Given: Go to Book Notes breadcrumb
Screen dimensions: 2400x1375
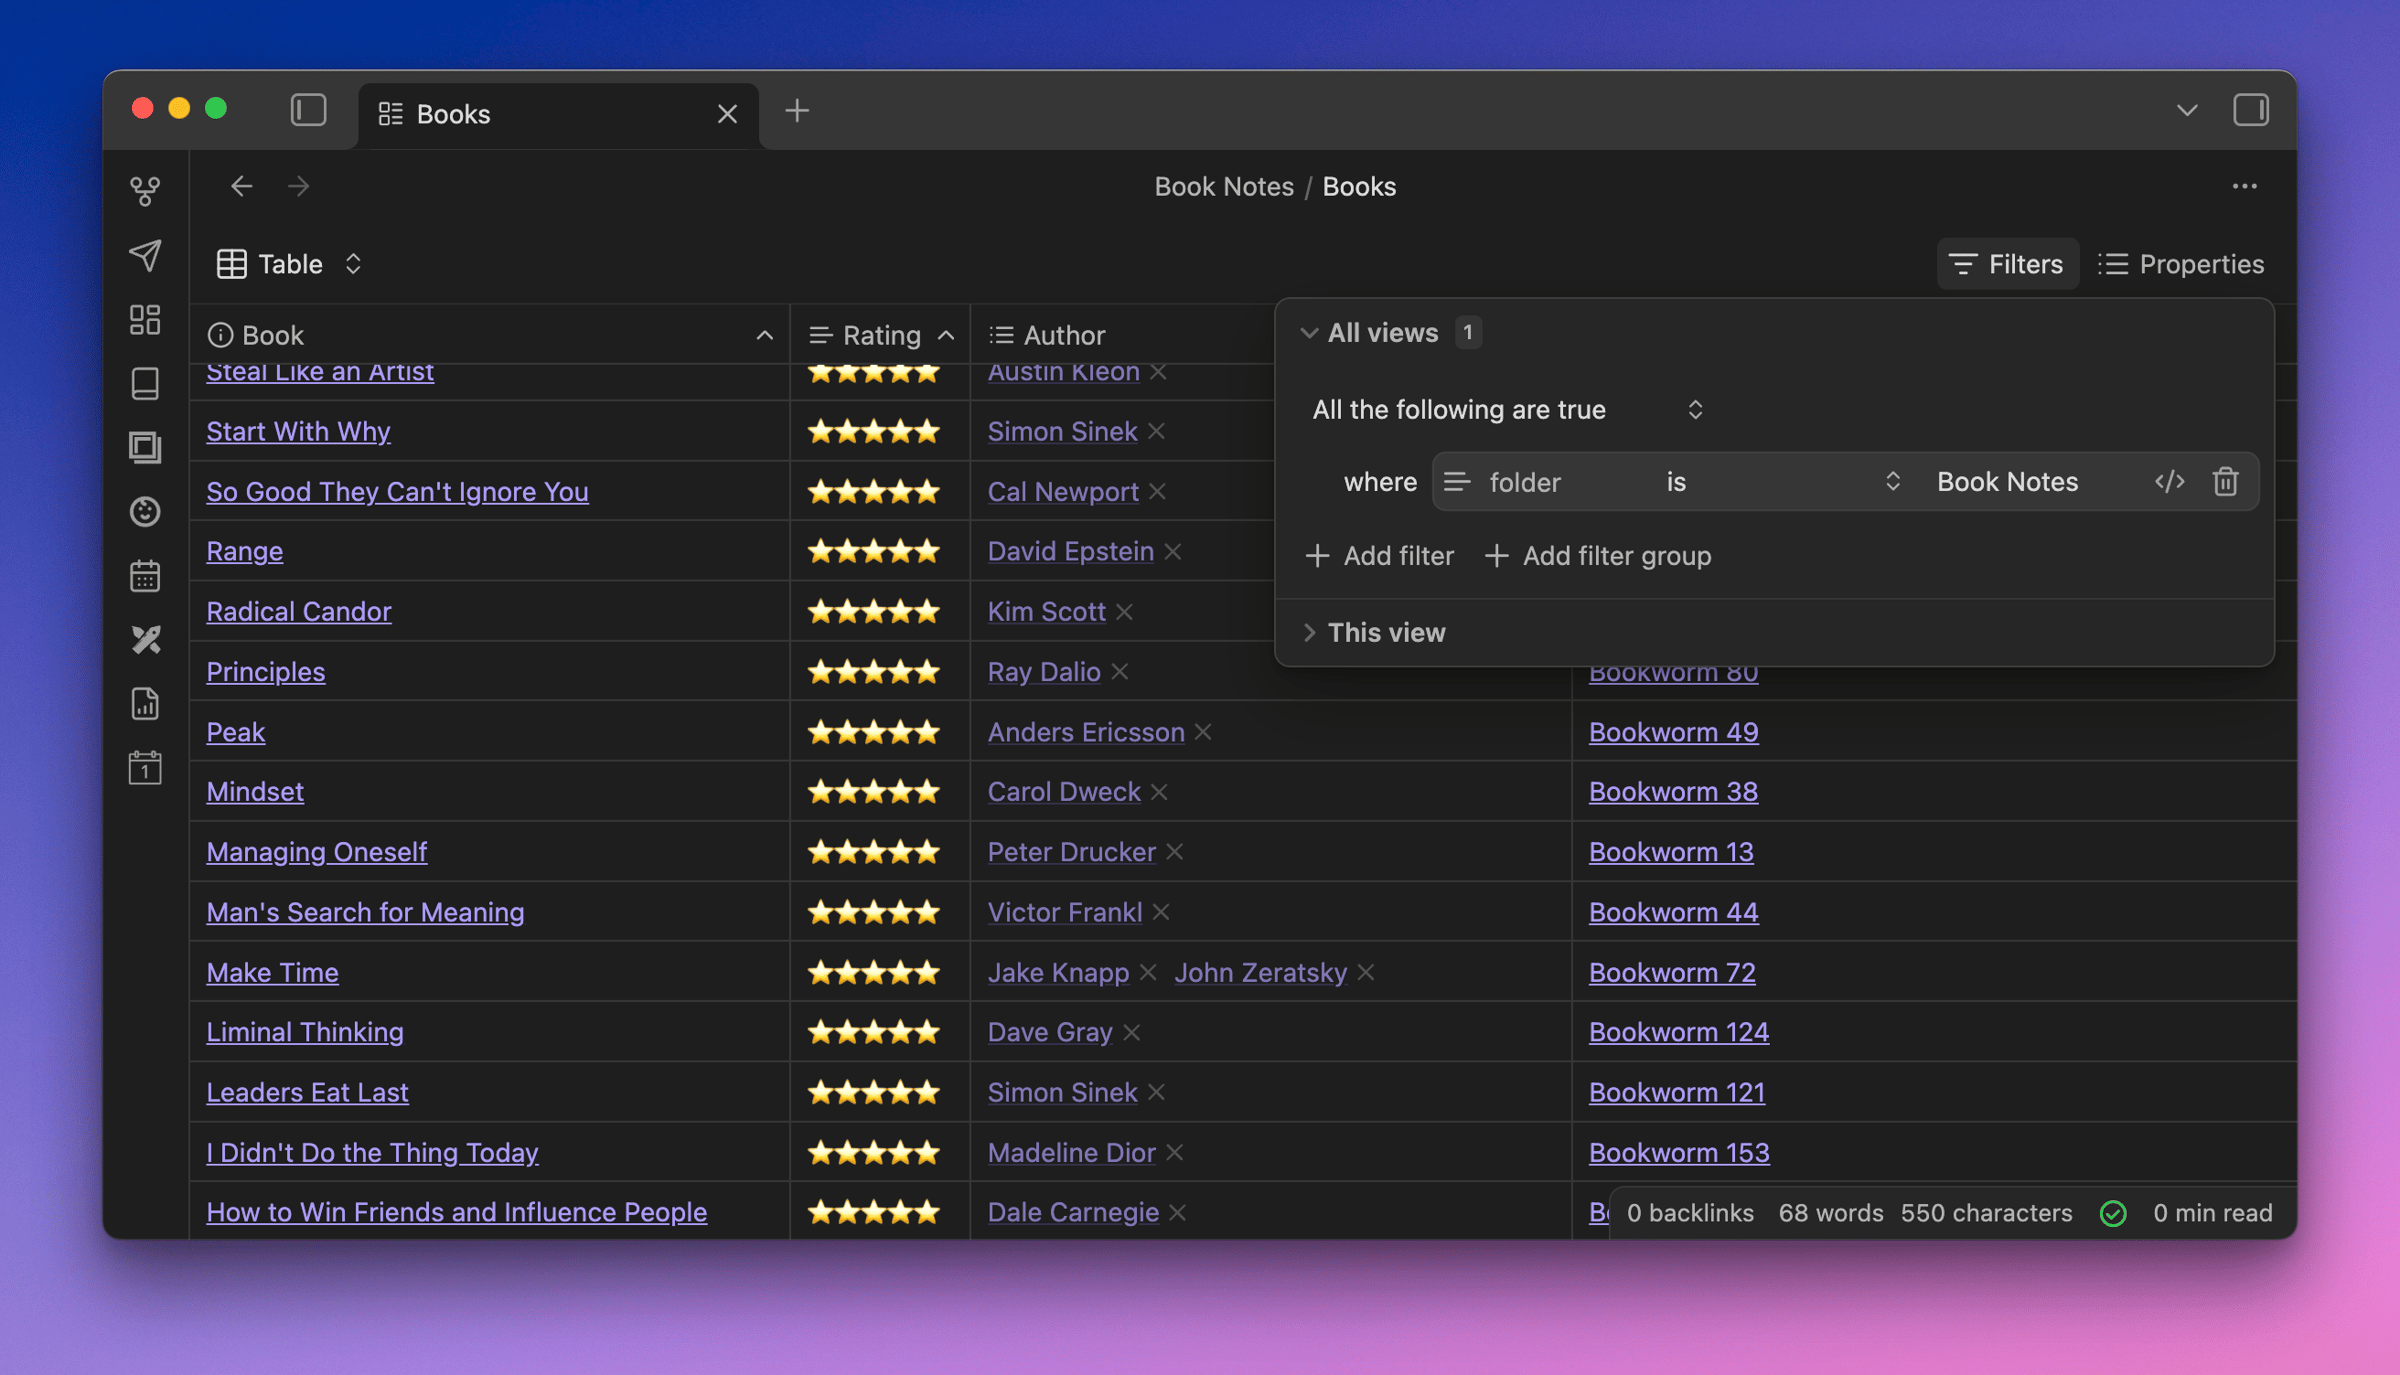Looking at the screenshot, I should (1224, 186).
